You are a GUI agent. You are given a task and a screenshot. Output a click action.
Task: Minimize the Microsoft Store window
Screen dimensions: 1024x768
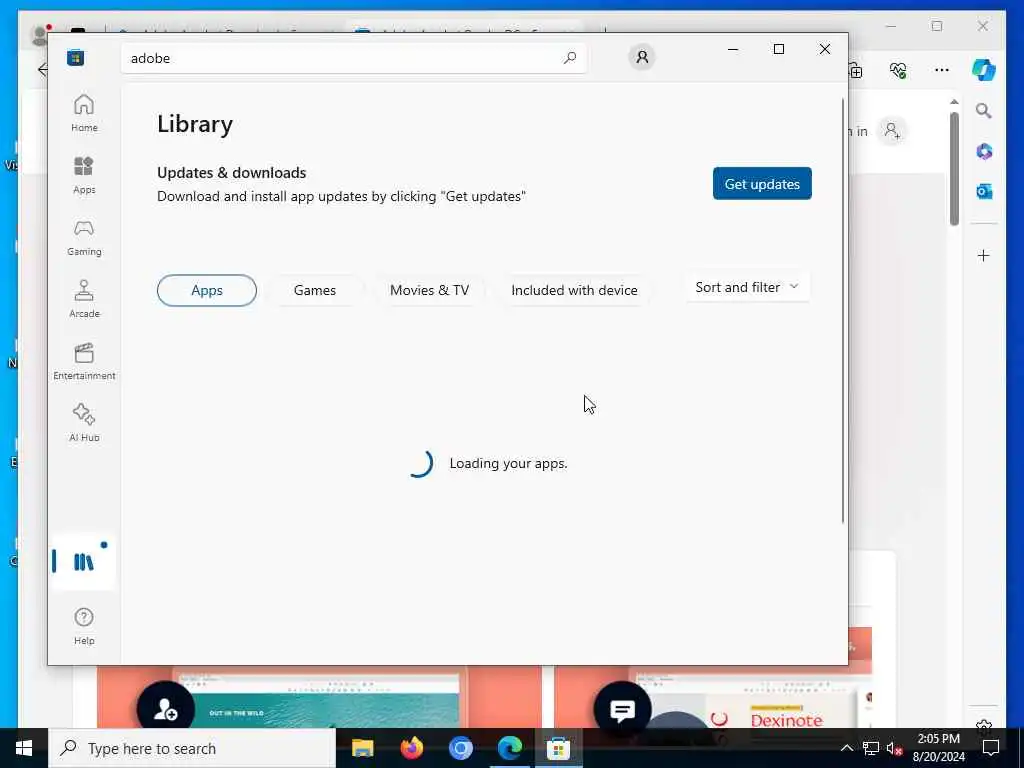733,49
